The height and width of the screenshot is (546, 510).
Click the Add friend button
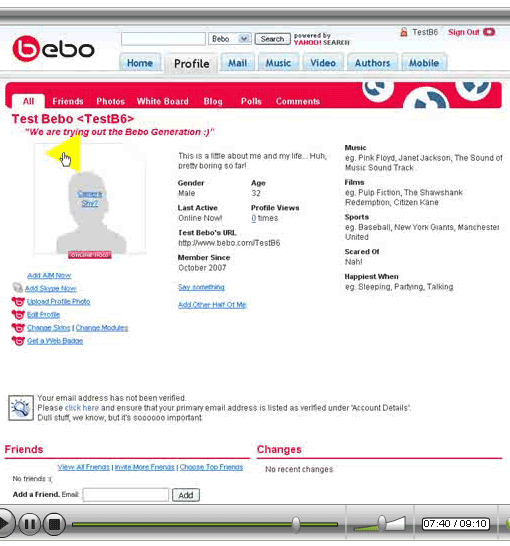tap(186, 495)
